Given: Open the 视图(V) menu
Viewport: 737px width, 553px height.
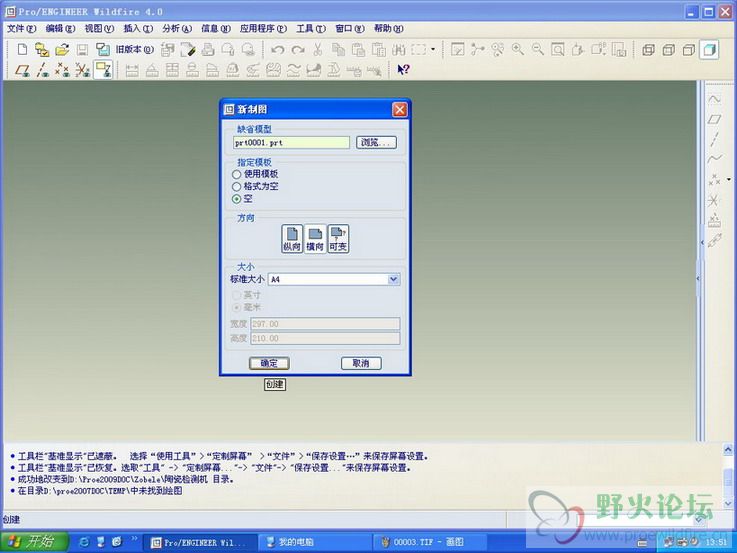Looking at the screenshot, I should [x=99, y=29].
